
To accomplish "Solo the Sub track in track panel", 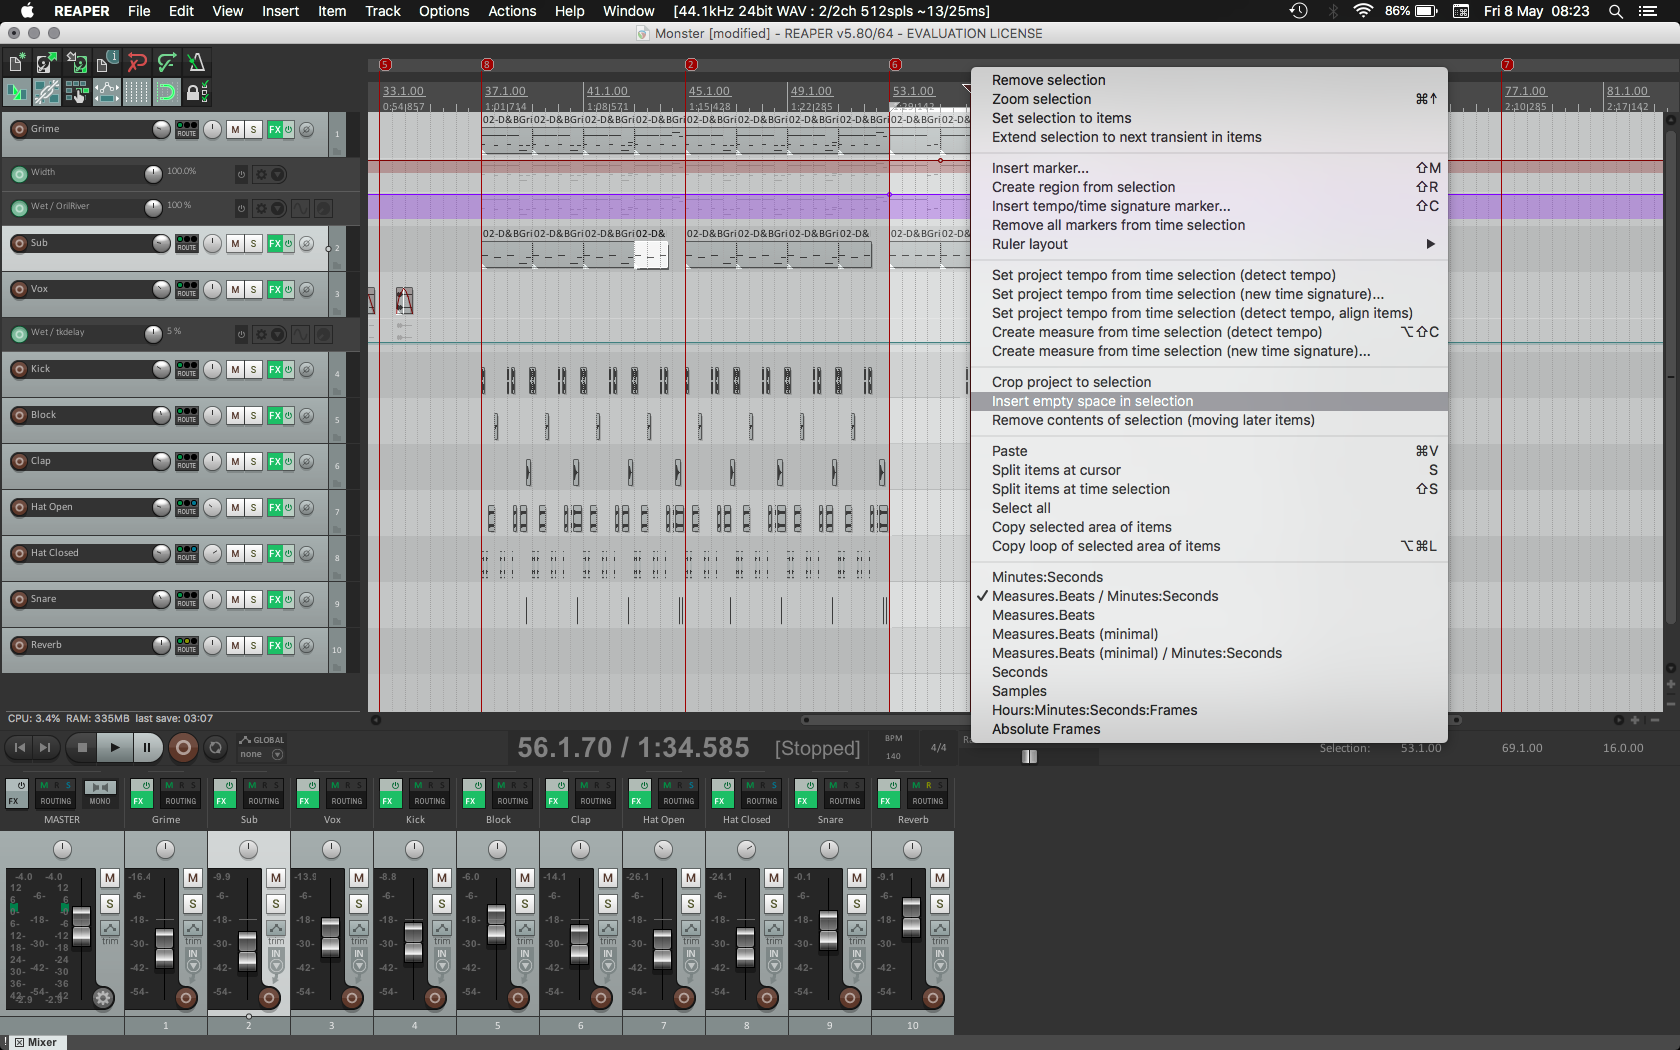I will [253, 244].
